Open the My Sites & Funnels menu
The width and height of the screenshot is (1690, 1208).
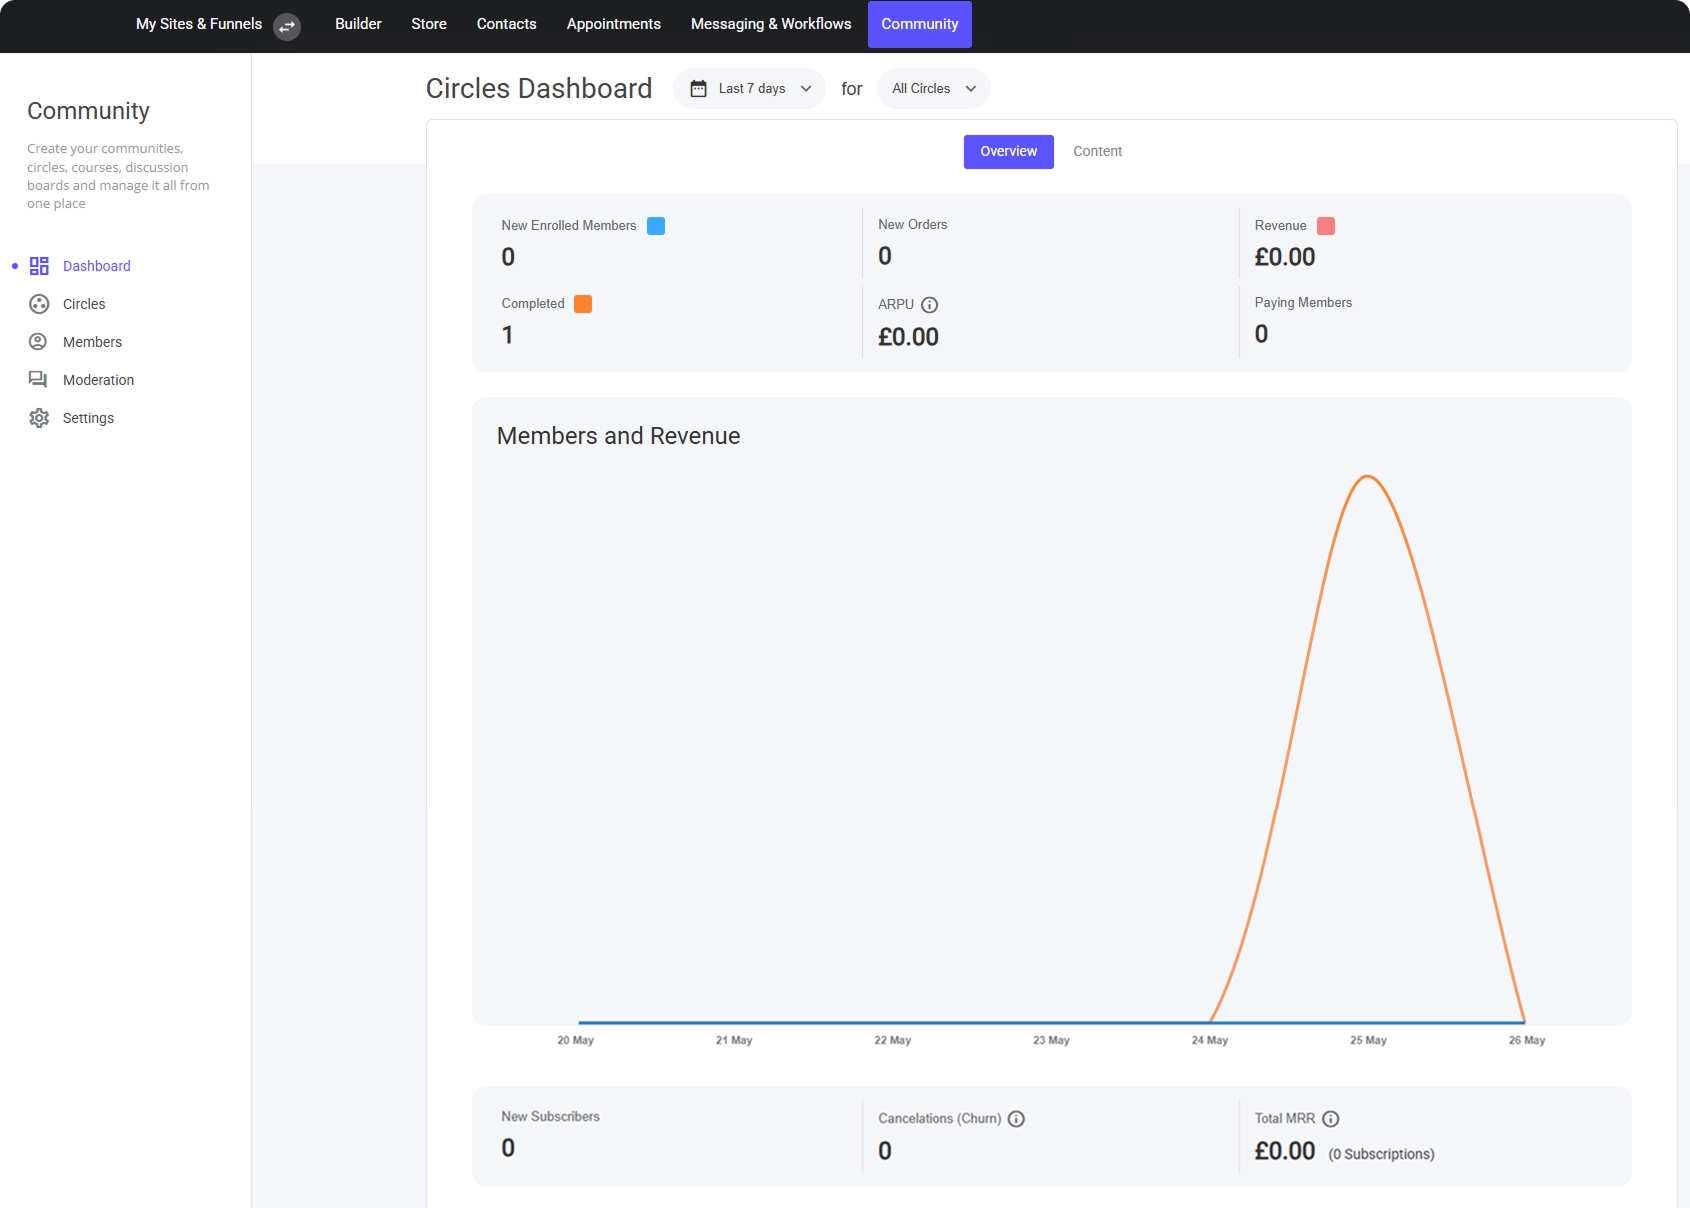199,24
